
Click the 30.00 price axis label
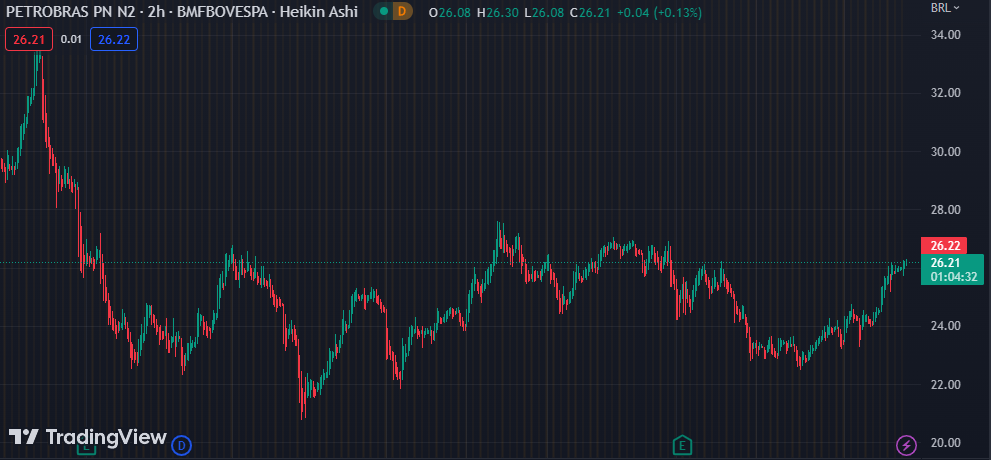tap(946, 152)
